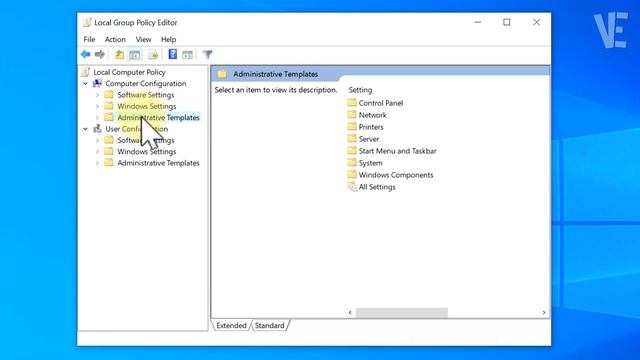Expand Software Settings under User Configuration
Screen dimensions: 640x360
97,140
